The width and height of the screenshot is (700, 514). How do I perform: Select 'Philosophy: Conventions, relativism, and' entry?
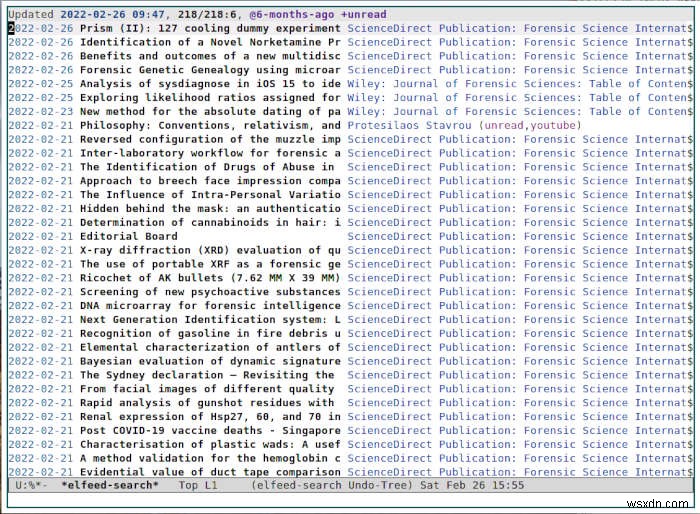[210, 125]
